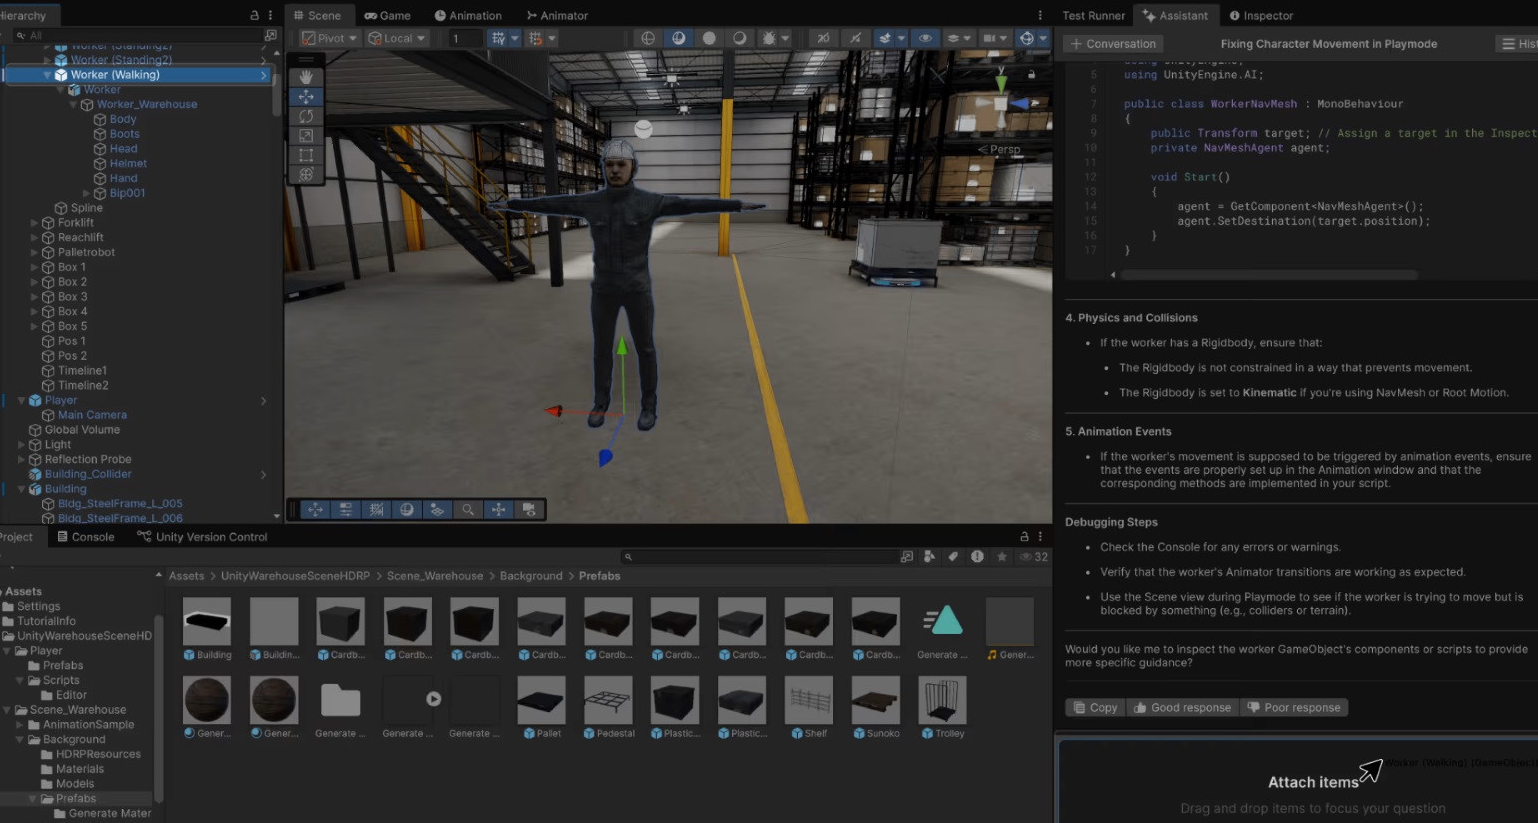Image resolution: width=1538 pixels, height=823 pixels.
Task: Toggle scene visibility eye in the toolbar
Action: tap(926, 37)
